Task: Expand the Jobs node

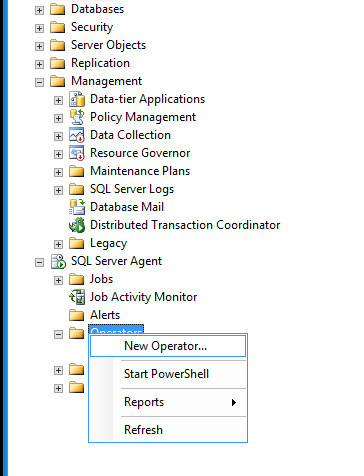Action: point(58,280)
